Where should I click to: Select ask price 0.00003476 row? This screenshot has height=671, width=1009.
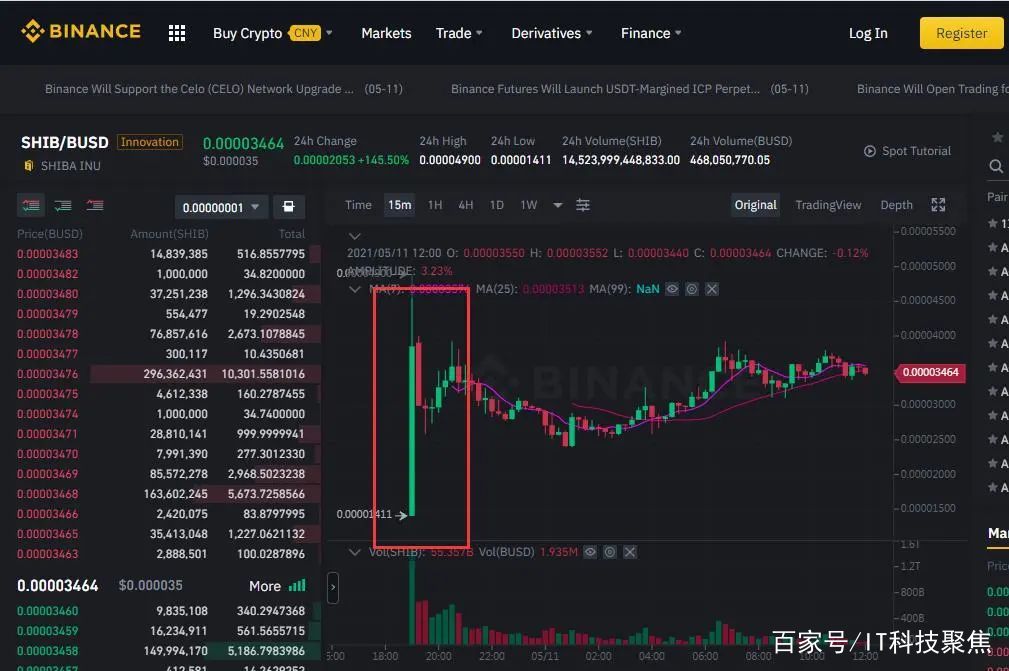click(169, 374)
